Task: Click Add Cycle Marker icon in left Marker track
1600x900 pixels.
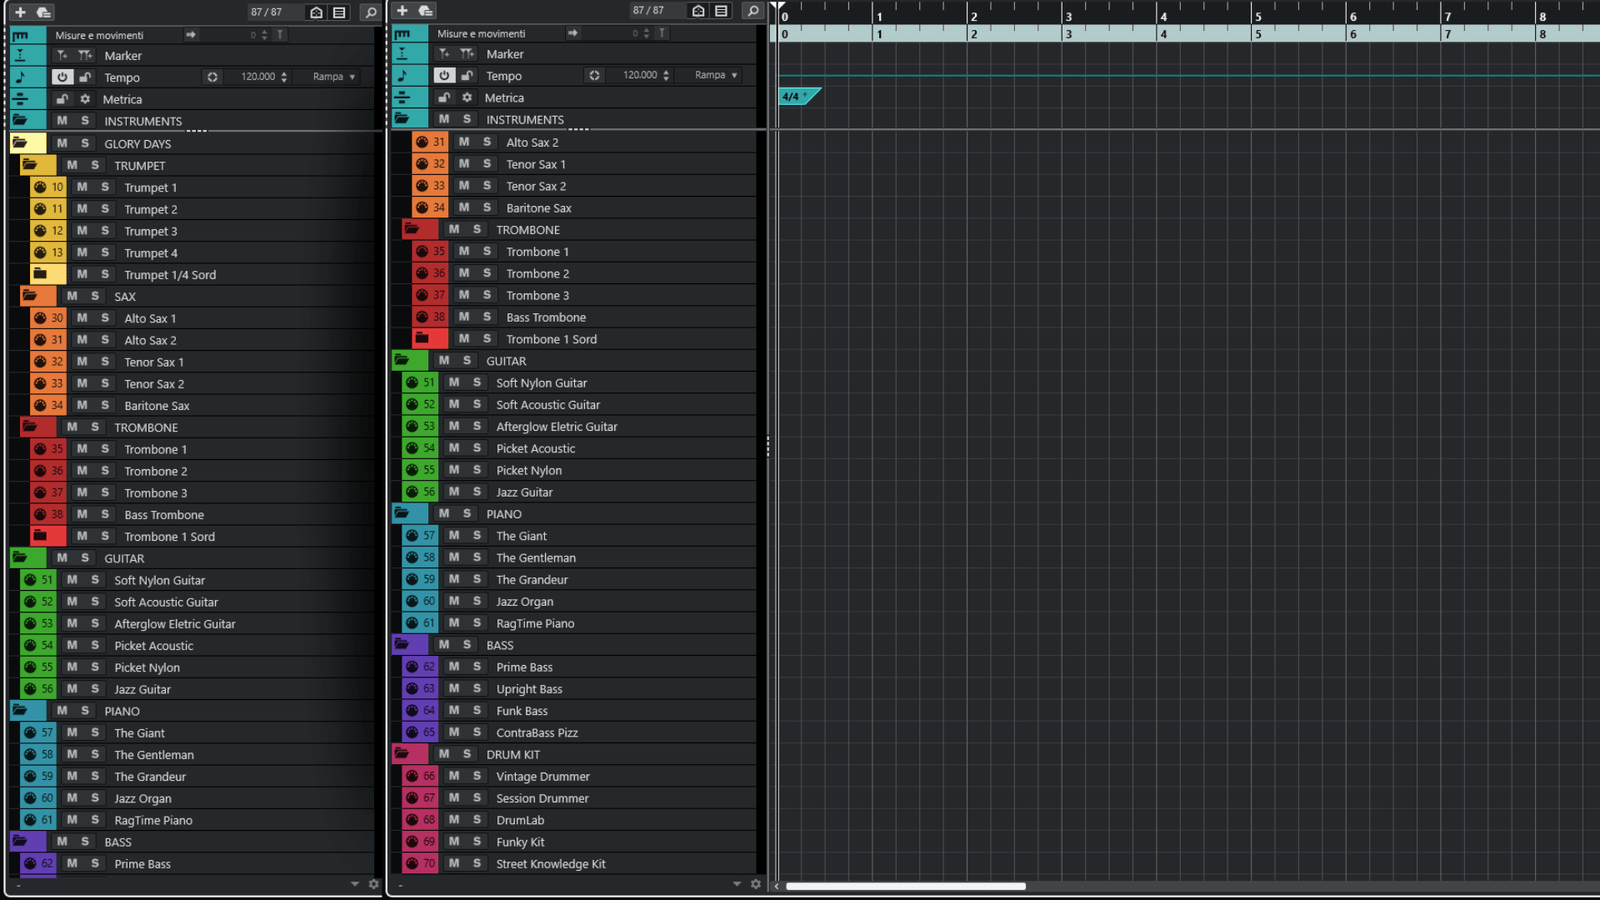Action: (85, 56)
